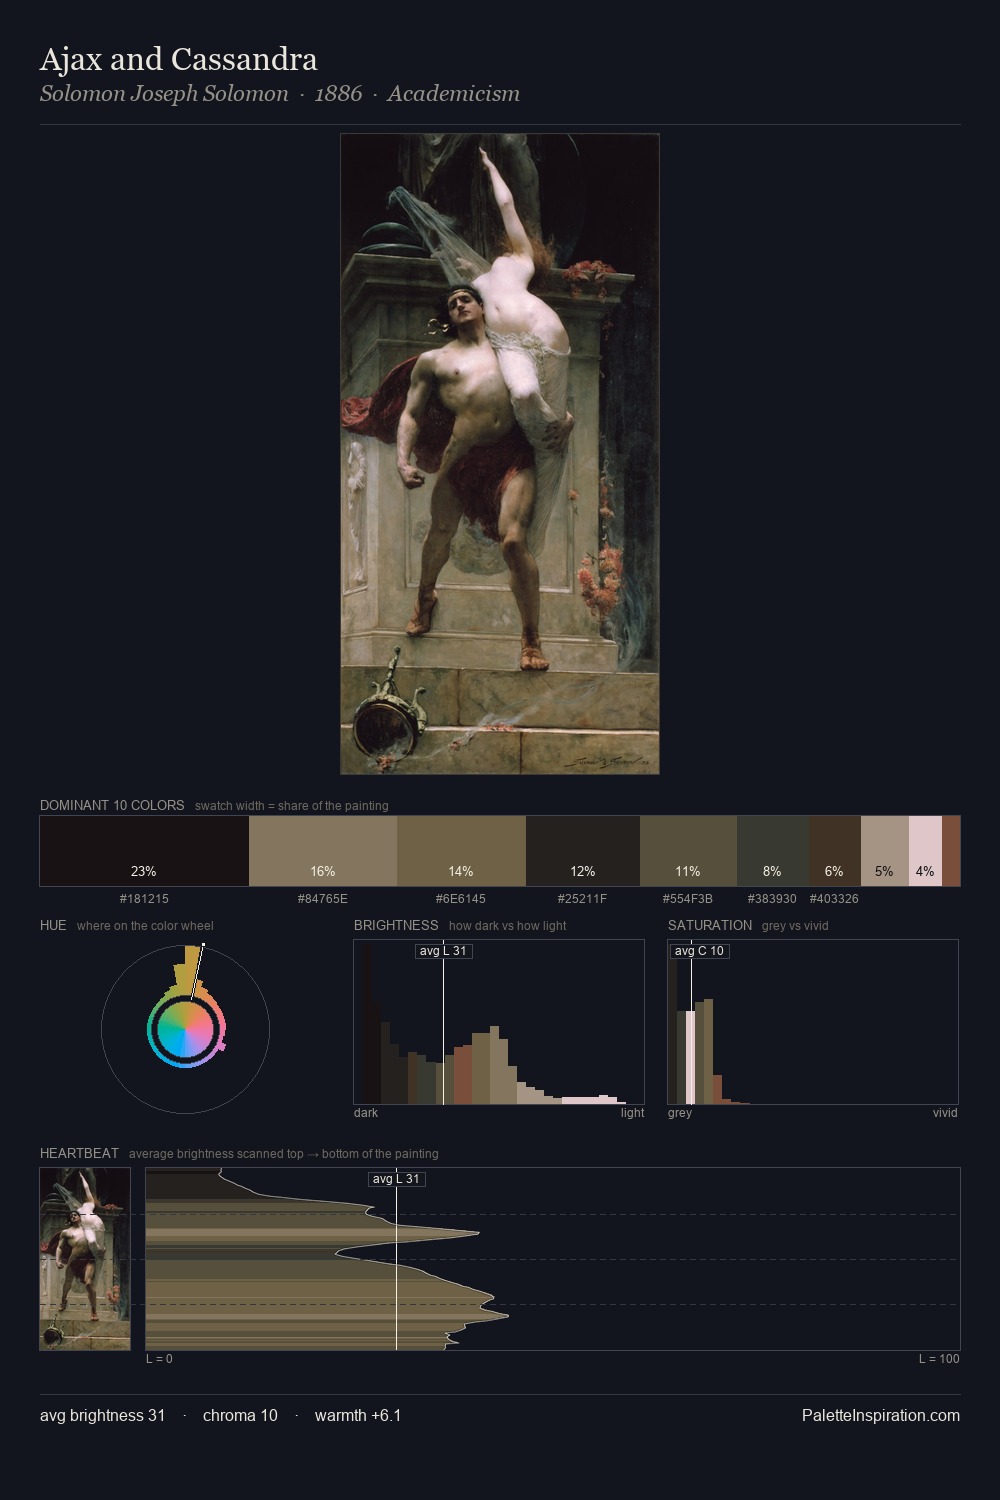Select the 23% swatch #181215

[144, 851]
